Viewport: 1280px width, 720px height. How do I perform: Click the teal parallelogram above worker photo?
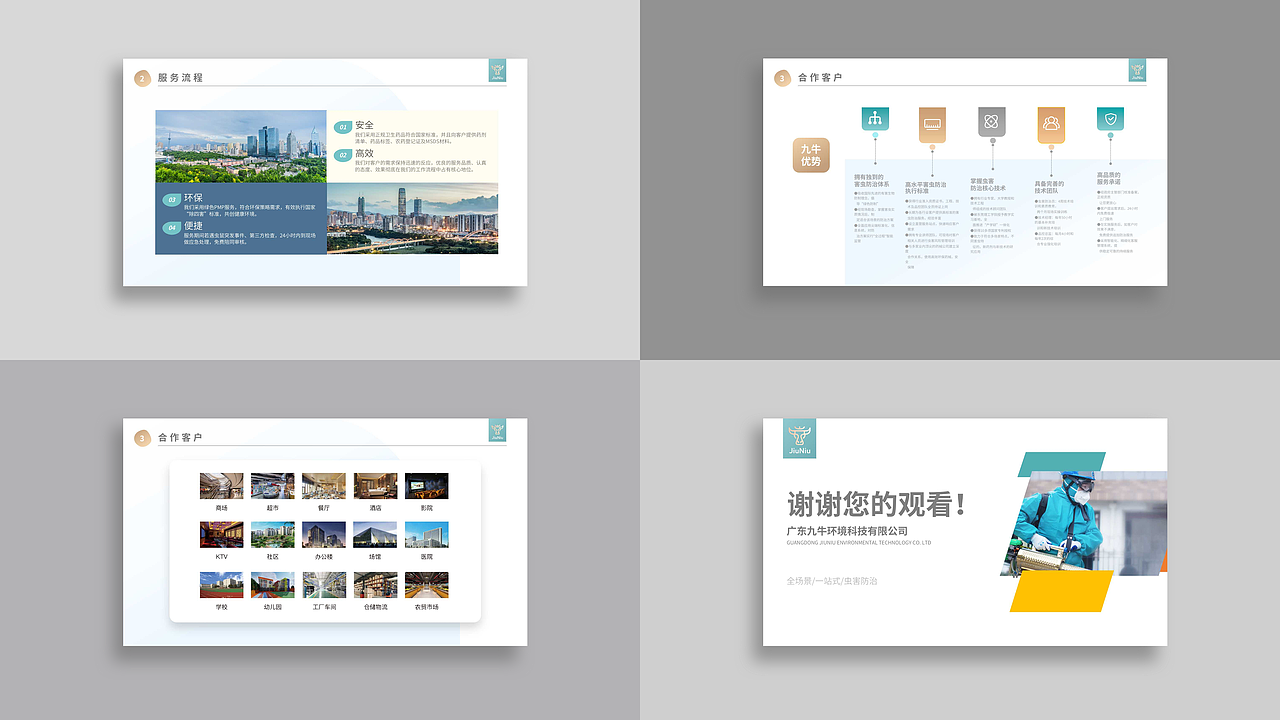1061,462
